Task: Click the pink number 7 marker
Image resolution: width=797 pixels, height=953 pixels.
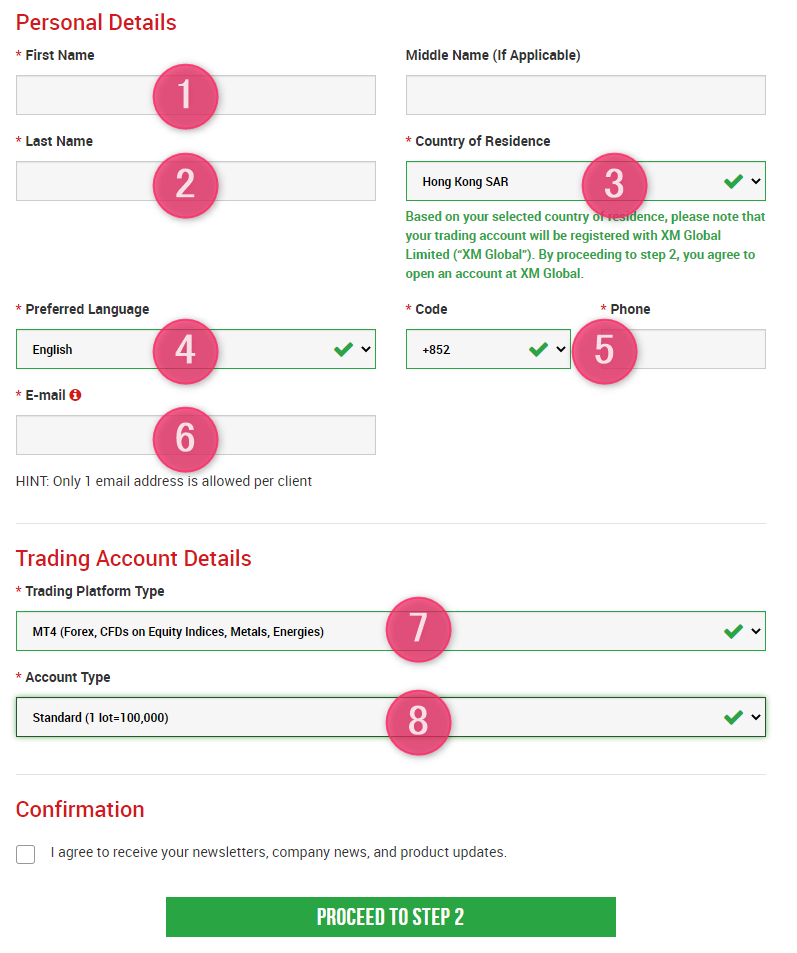Action: coord(418,628)
